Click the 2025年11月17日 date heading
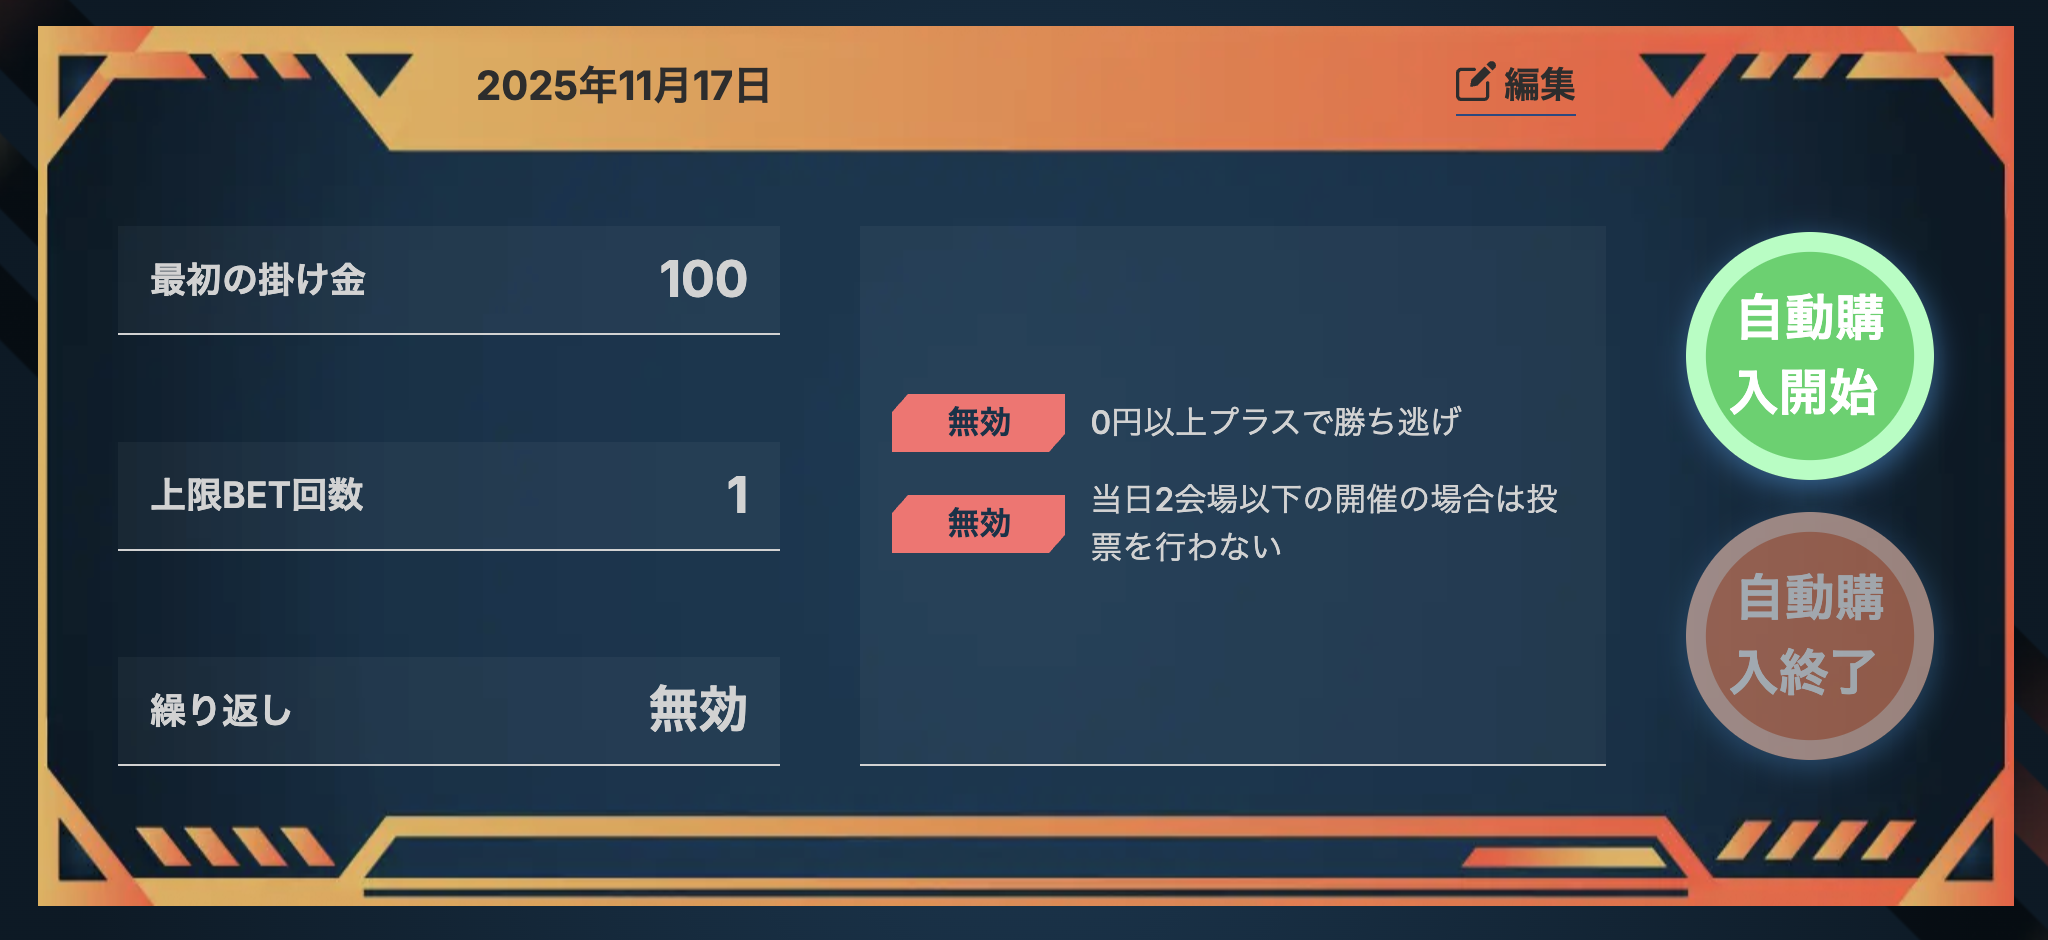This screenshot has height=940, width=2048. pyautogui.click(x=623, y=86)
